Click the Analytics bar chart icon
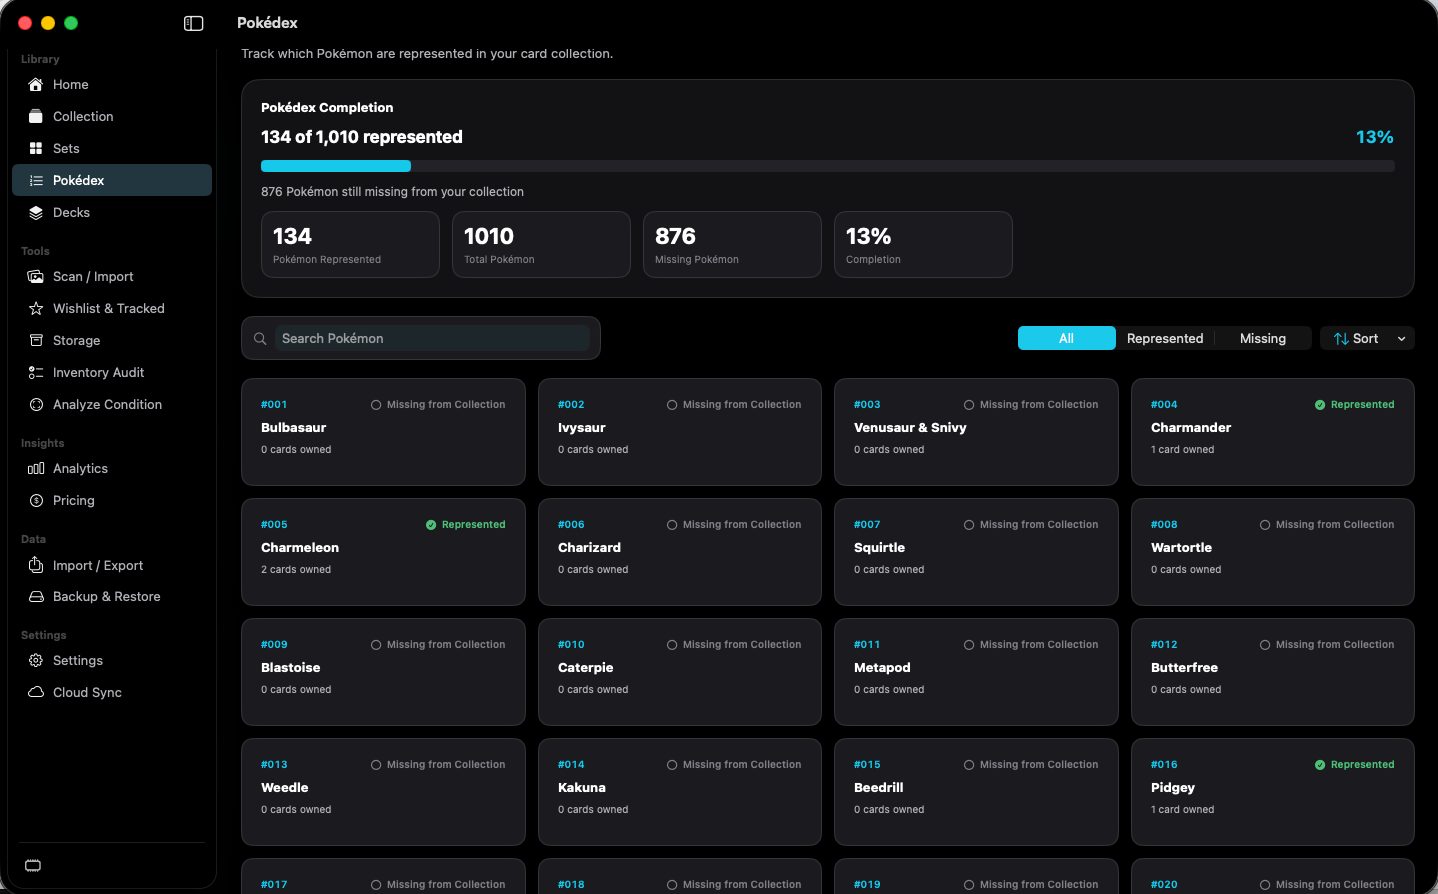Image resolution: width=1438 pixels, height=894 pixels. (x=36, y=469)
